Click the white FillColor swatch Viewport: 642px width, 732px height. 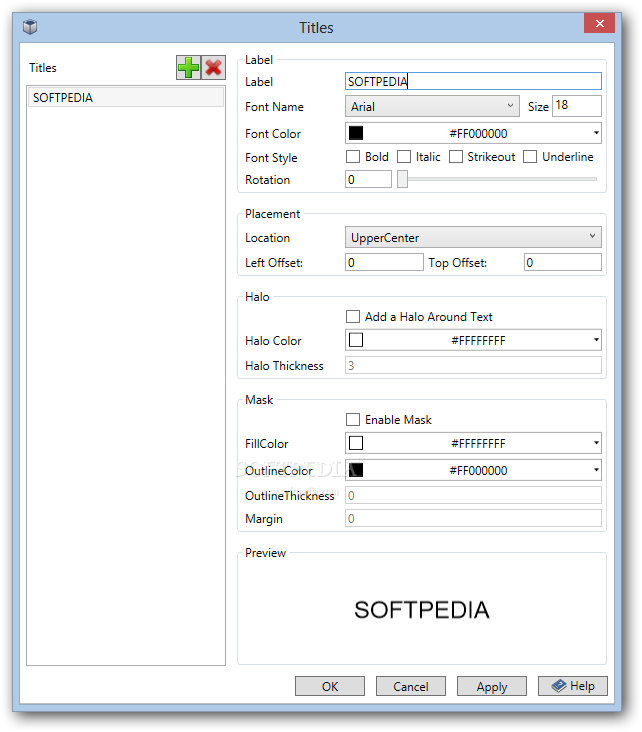click(x=356, y=443)
